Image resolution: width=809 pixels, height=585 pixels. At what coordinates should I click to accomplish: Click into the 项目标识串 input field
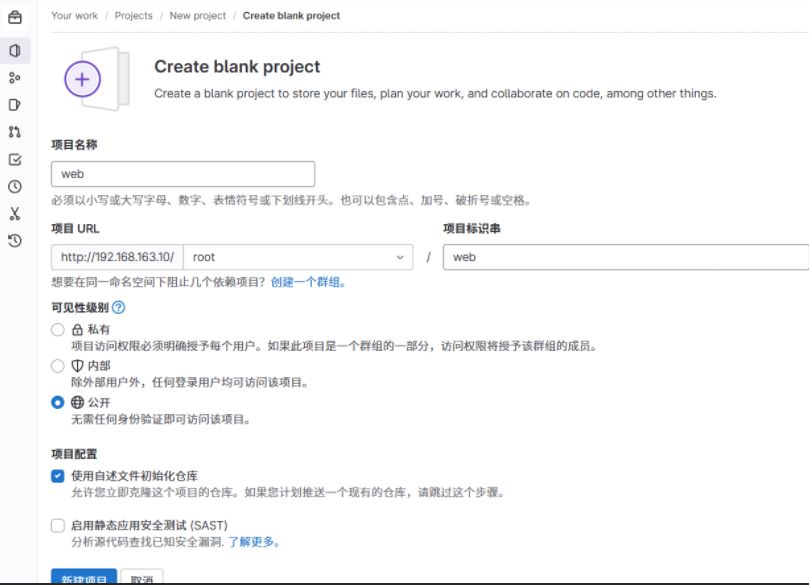click(625, 257)
